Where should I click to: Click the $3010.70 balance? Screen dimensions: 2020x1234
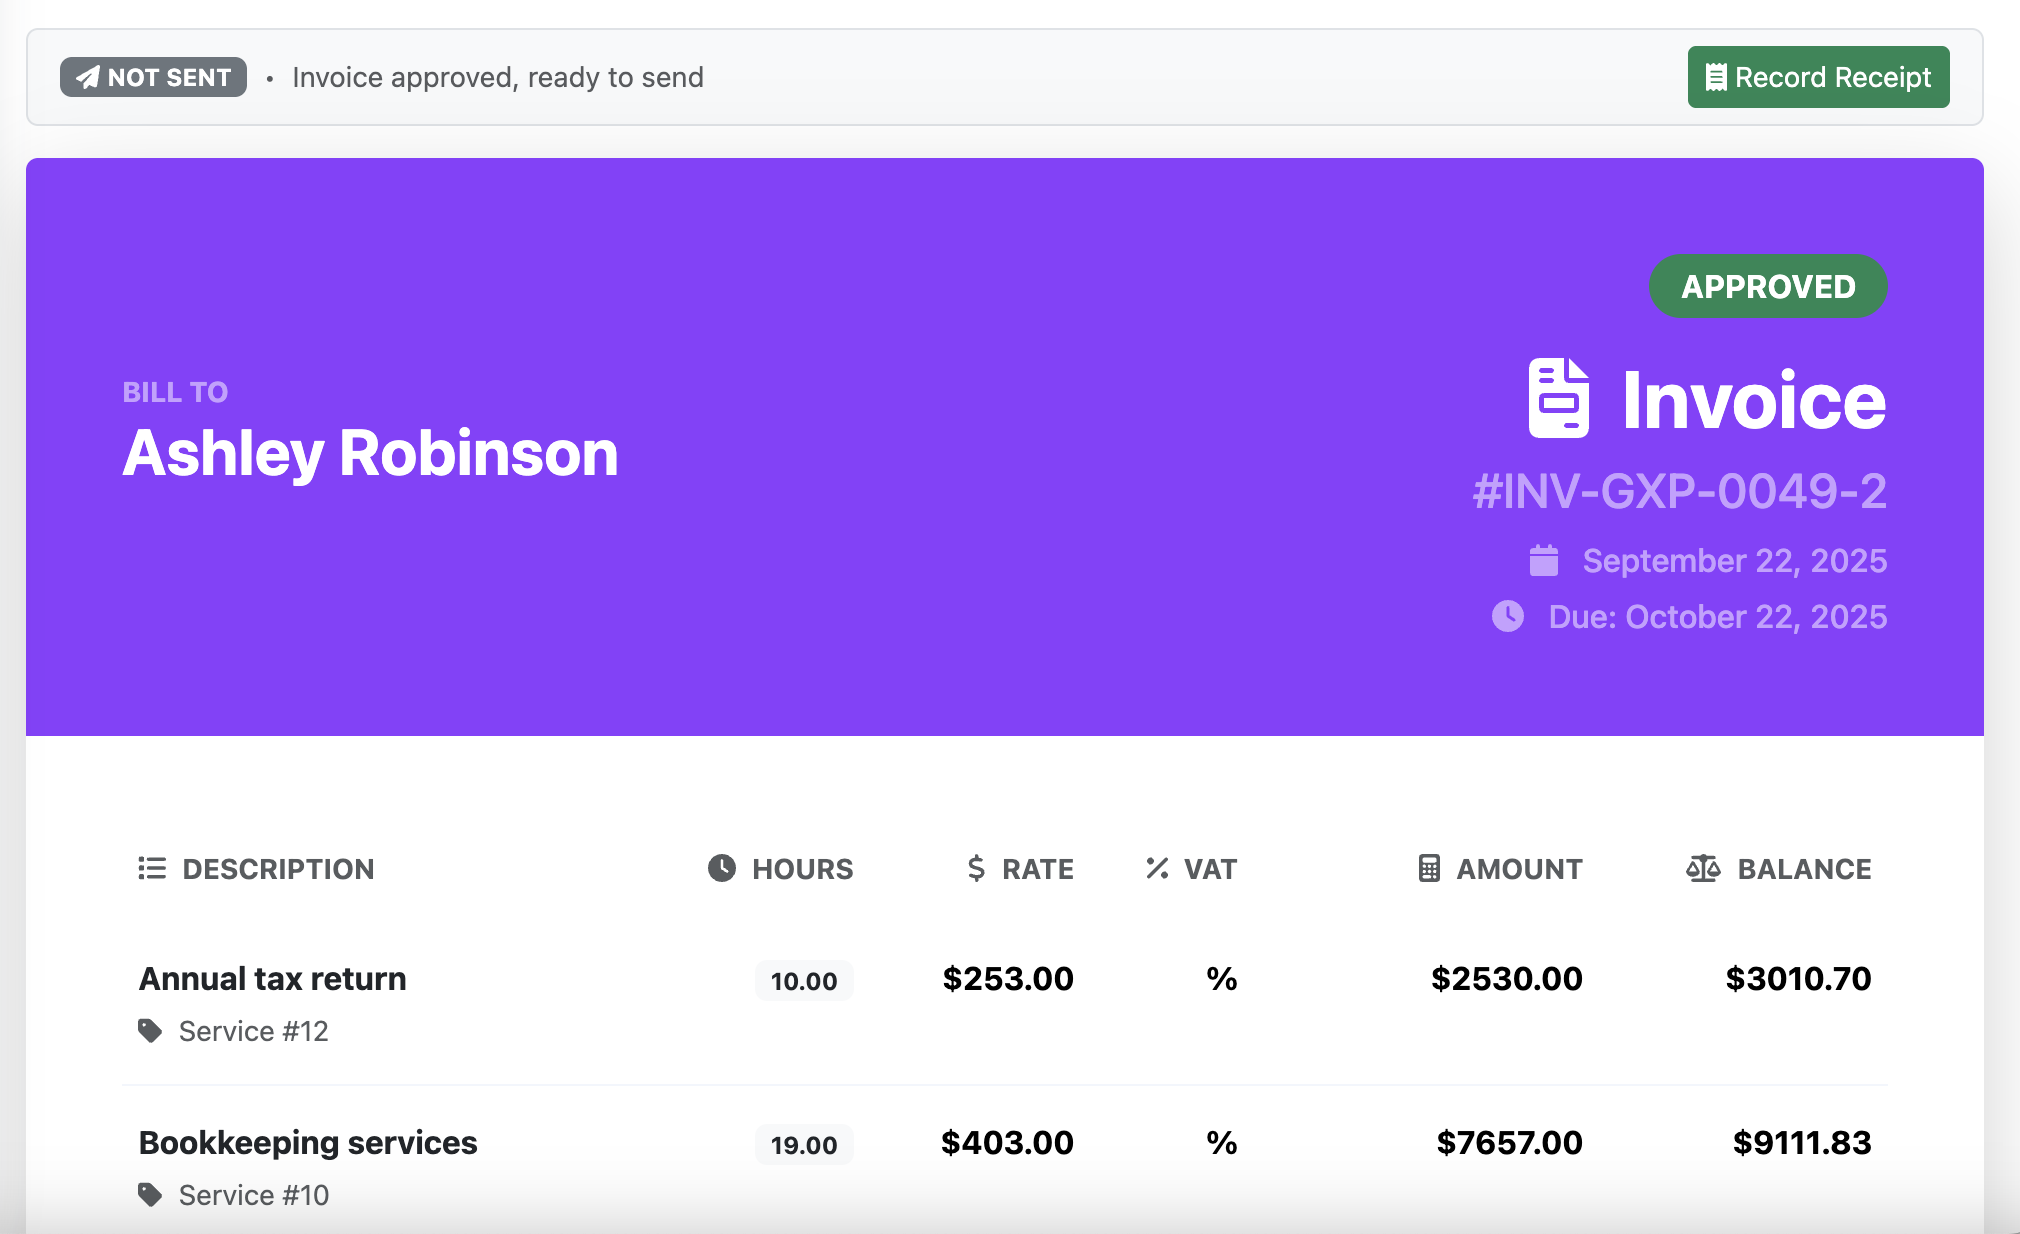(1798, 978)
